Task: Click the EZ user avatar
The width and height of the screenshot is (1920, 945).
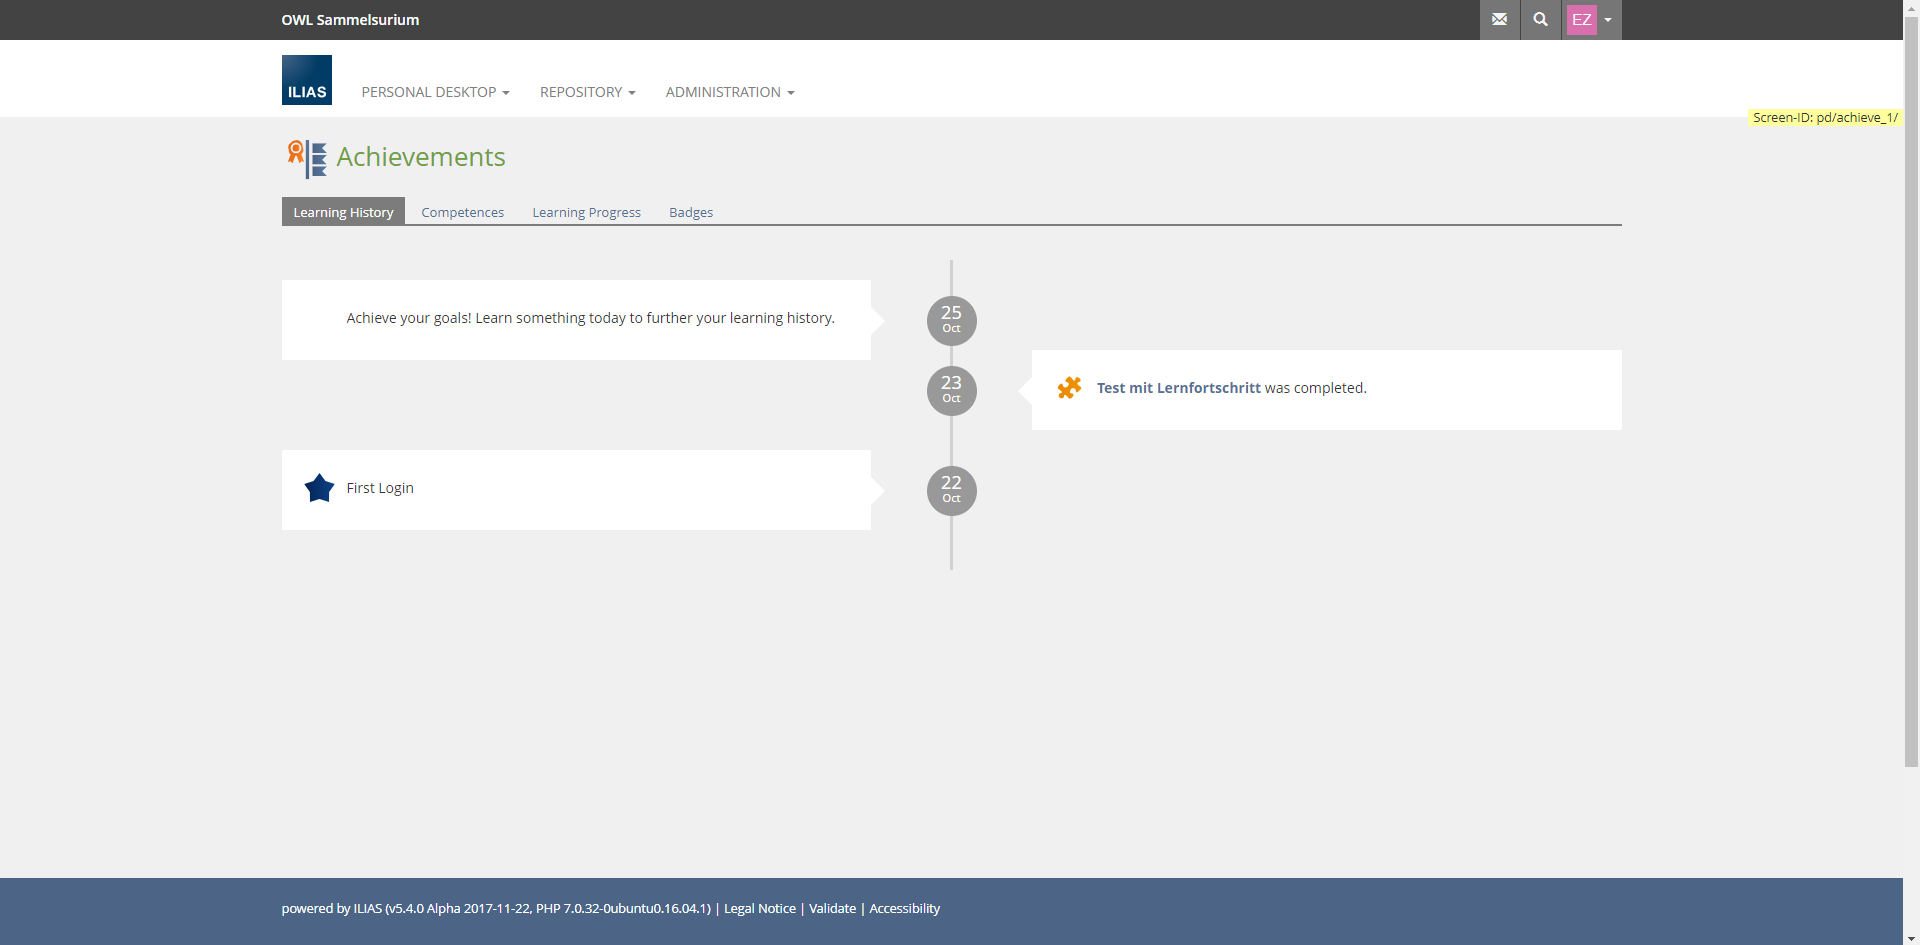Action: (x=1581, y=20)
